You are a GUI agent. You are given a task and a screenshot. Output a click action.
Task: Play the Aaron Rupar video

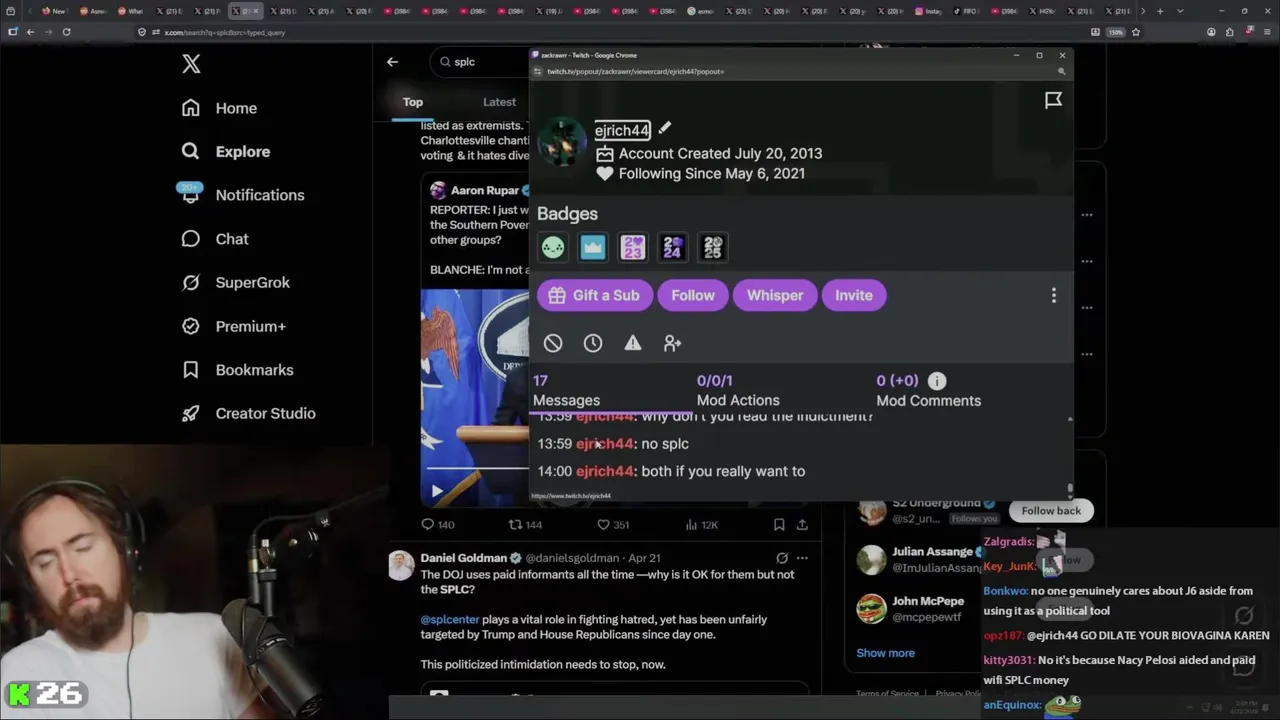tap(437, 491)
